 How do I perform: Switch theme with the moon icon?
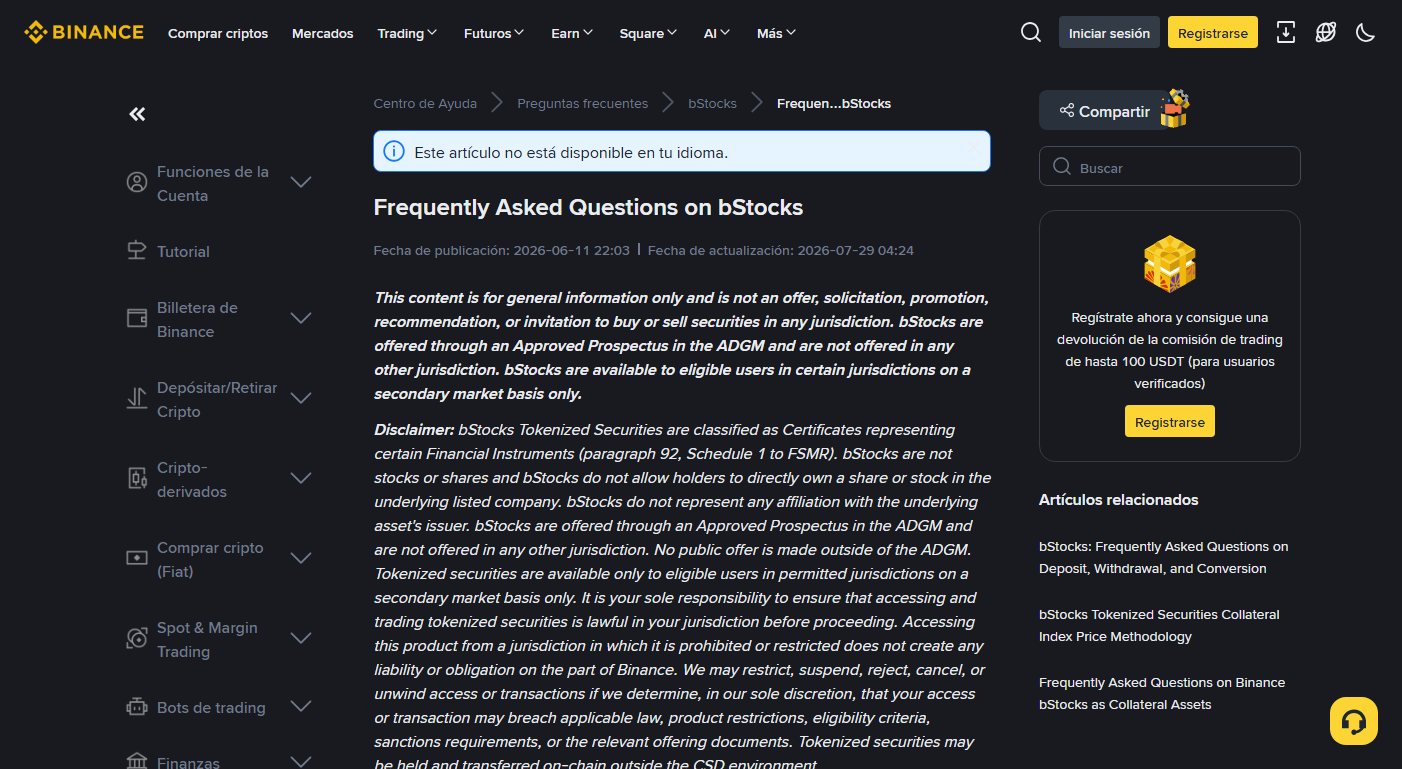pyautogui.click(x=1366, y=33)
